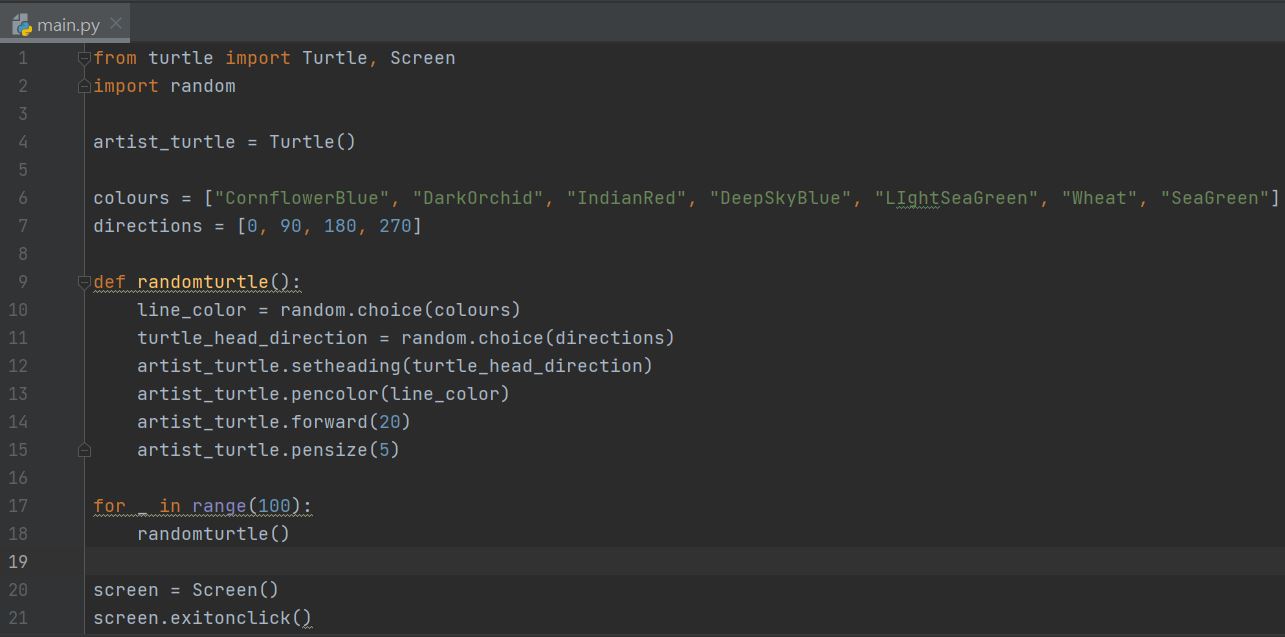Viewport: 1285px width, 637px height.
Task: Collapse the randomturtle function fold on line 9
Action: [84, 282]
